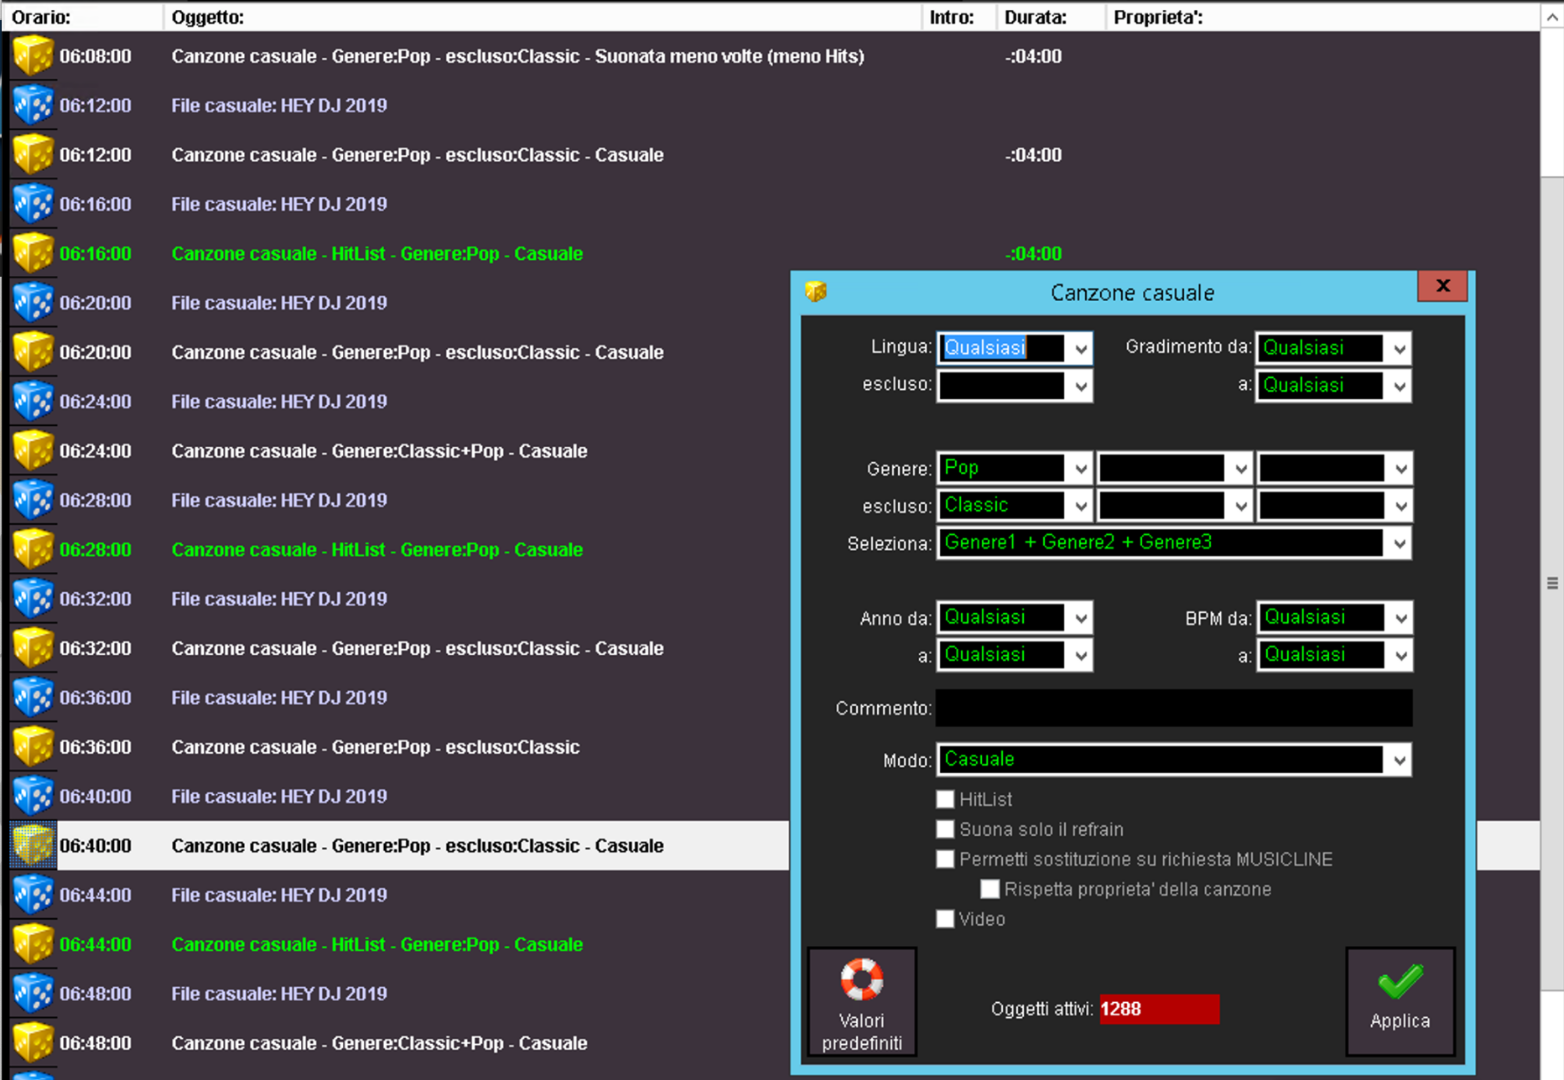Select yellow dice icon of green 06:16:00 row
Image resolution: width=1564 pixels, height=1080 pixels.
coord(32,253)
